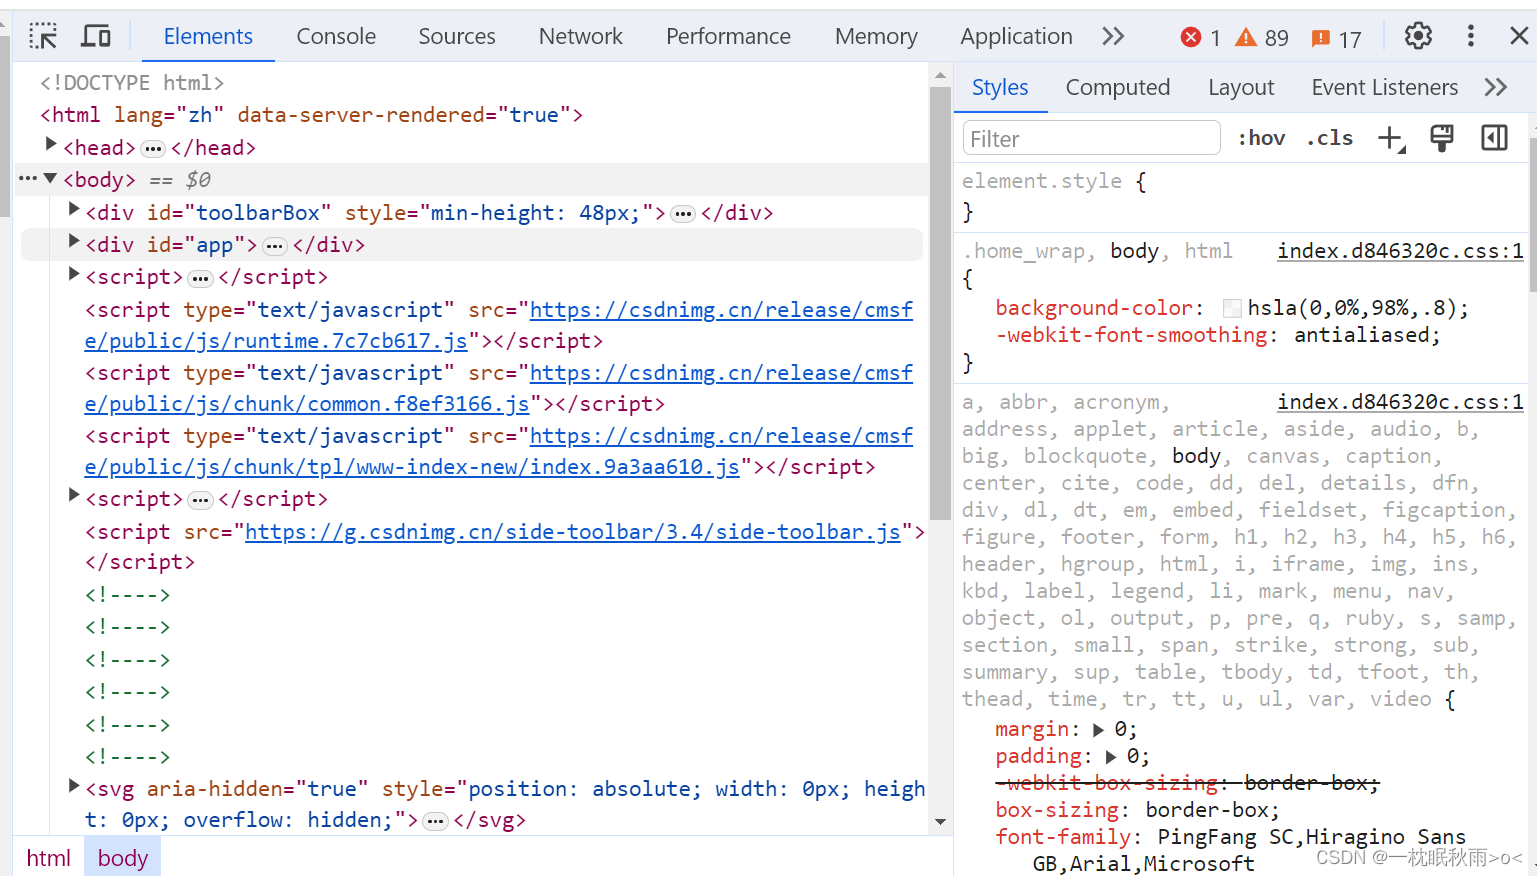The height and width of the screenshot is (876, 1537).
Task: Open the Network tab
Action: (581, 37)
